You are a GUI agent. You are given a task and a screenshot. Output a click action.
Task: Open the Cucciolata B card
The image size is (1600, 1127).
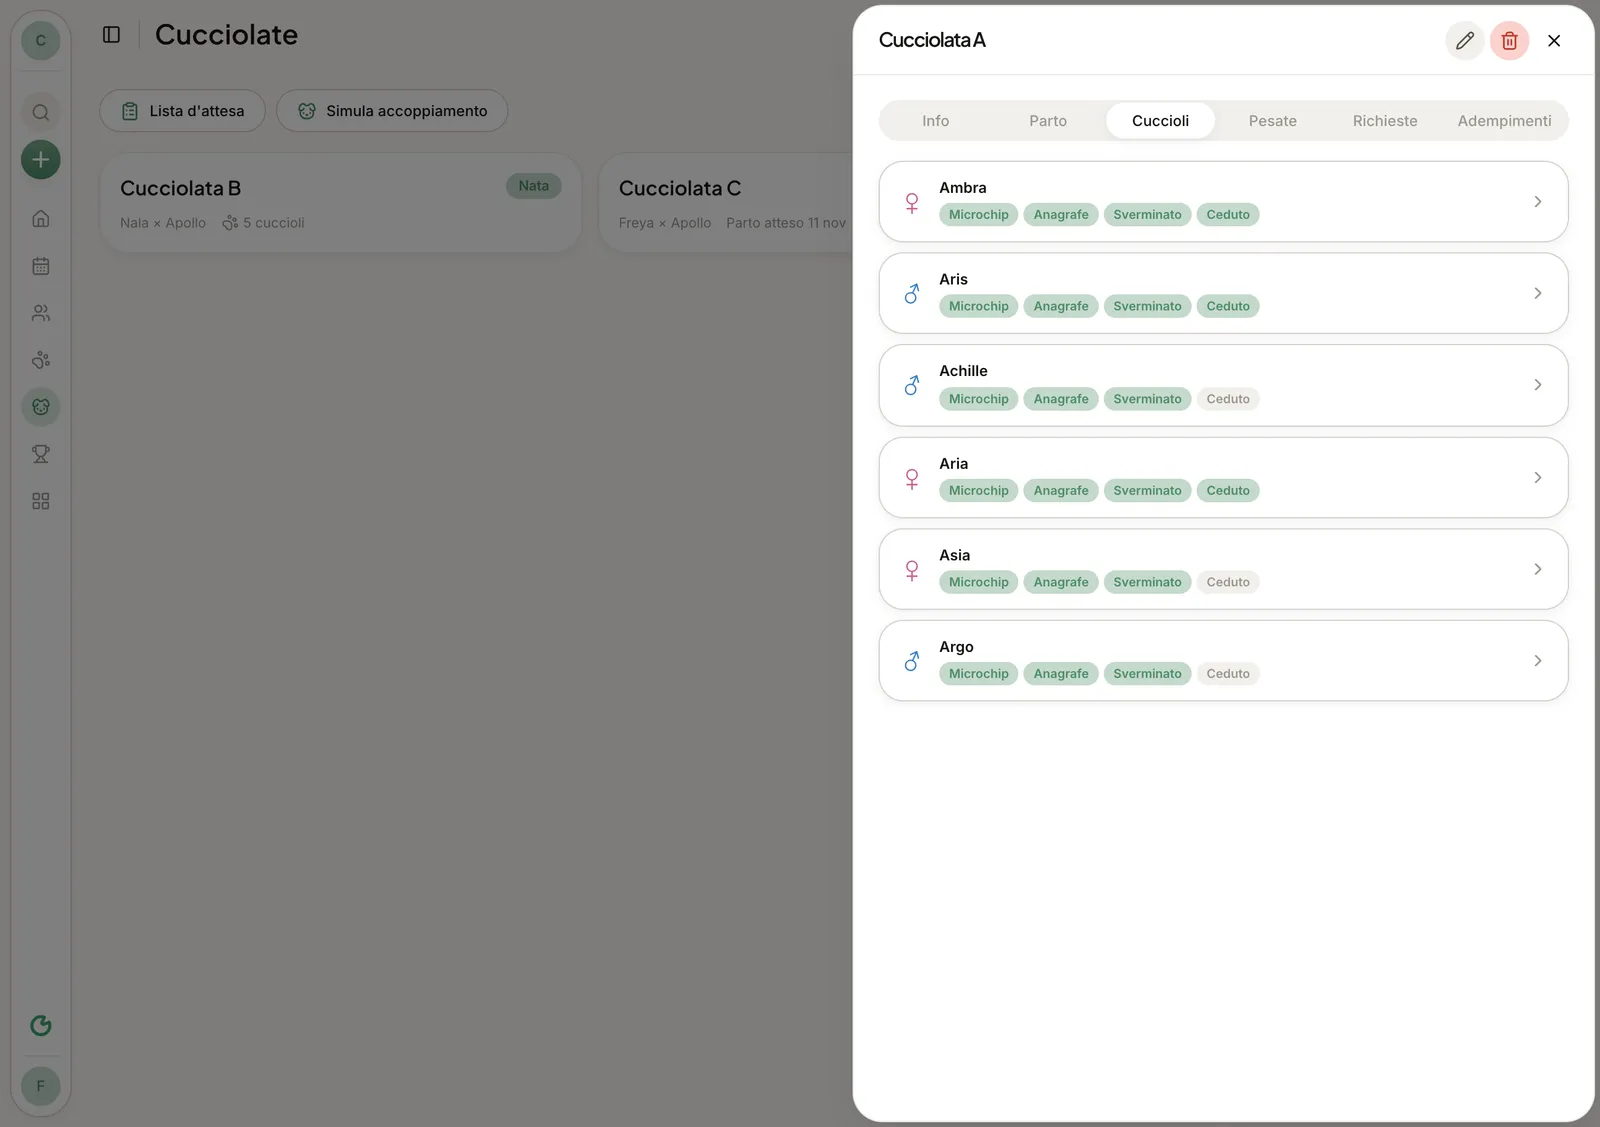pos(340,203)
